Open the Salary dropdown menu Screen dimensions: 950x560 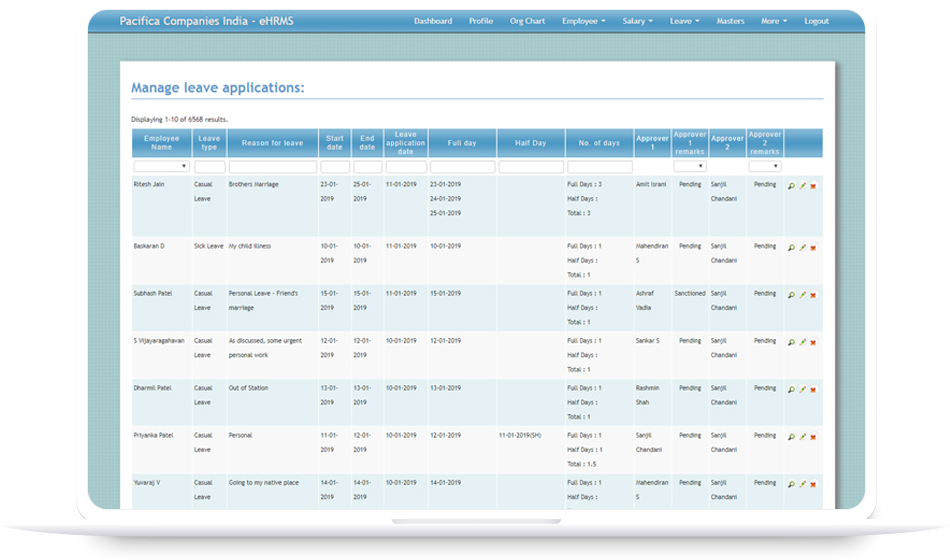click(637, 21)
